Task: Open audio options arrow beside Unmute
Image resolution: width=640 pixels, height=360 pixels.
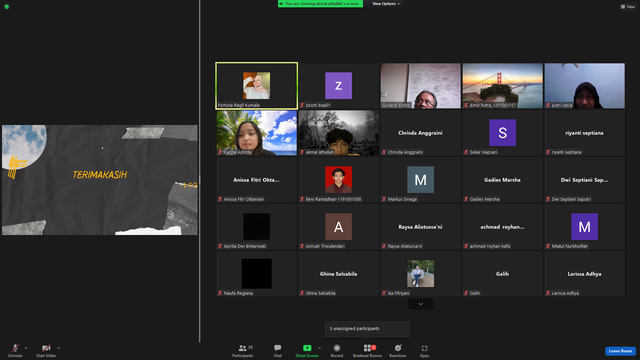Action: coord(26,348)
